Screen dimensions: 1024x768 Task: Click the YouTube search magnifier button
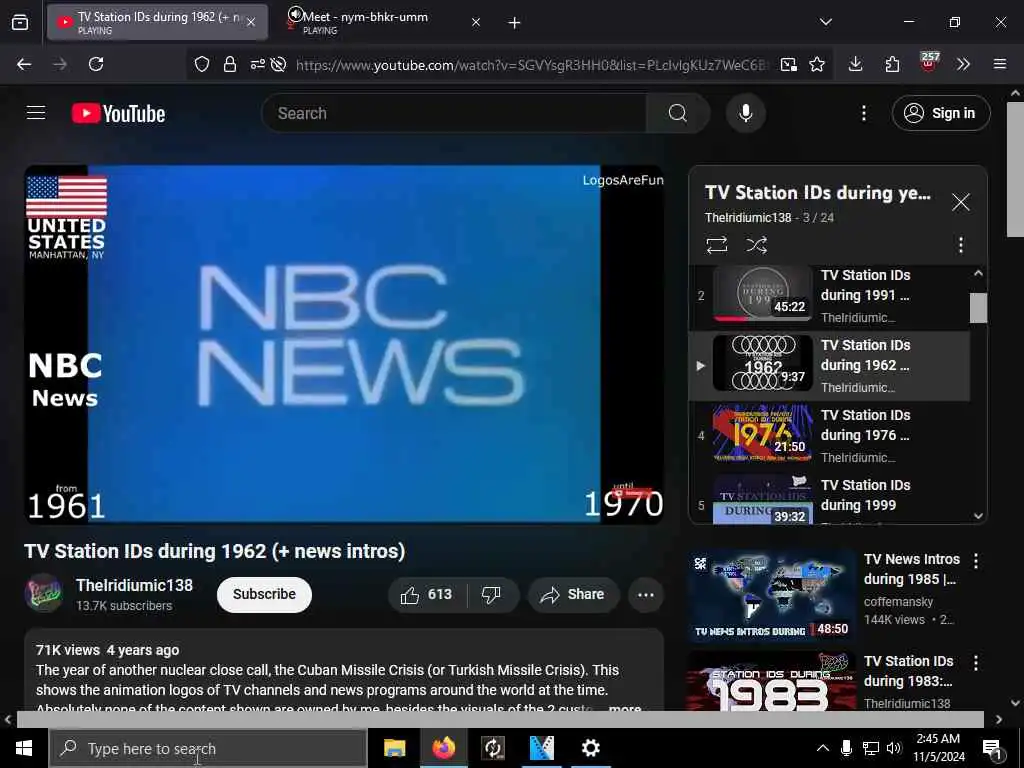(678, 113)
